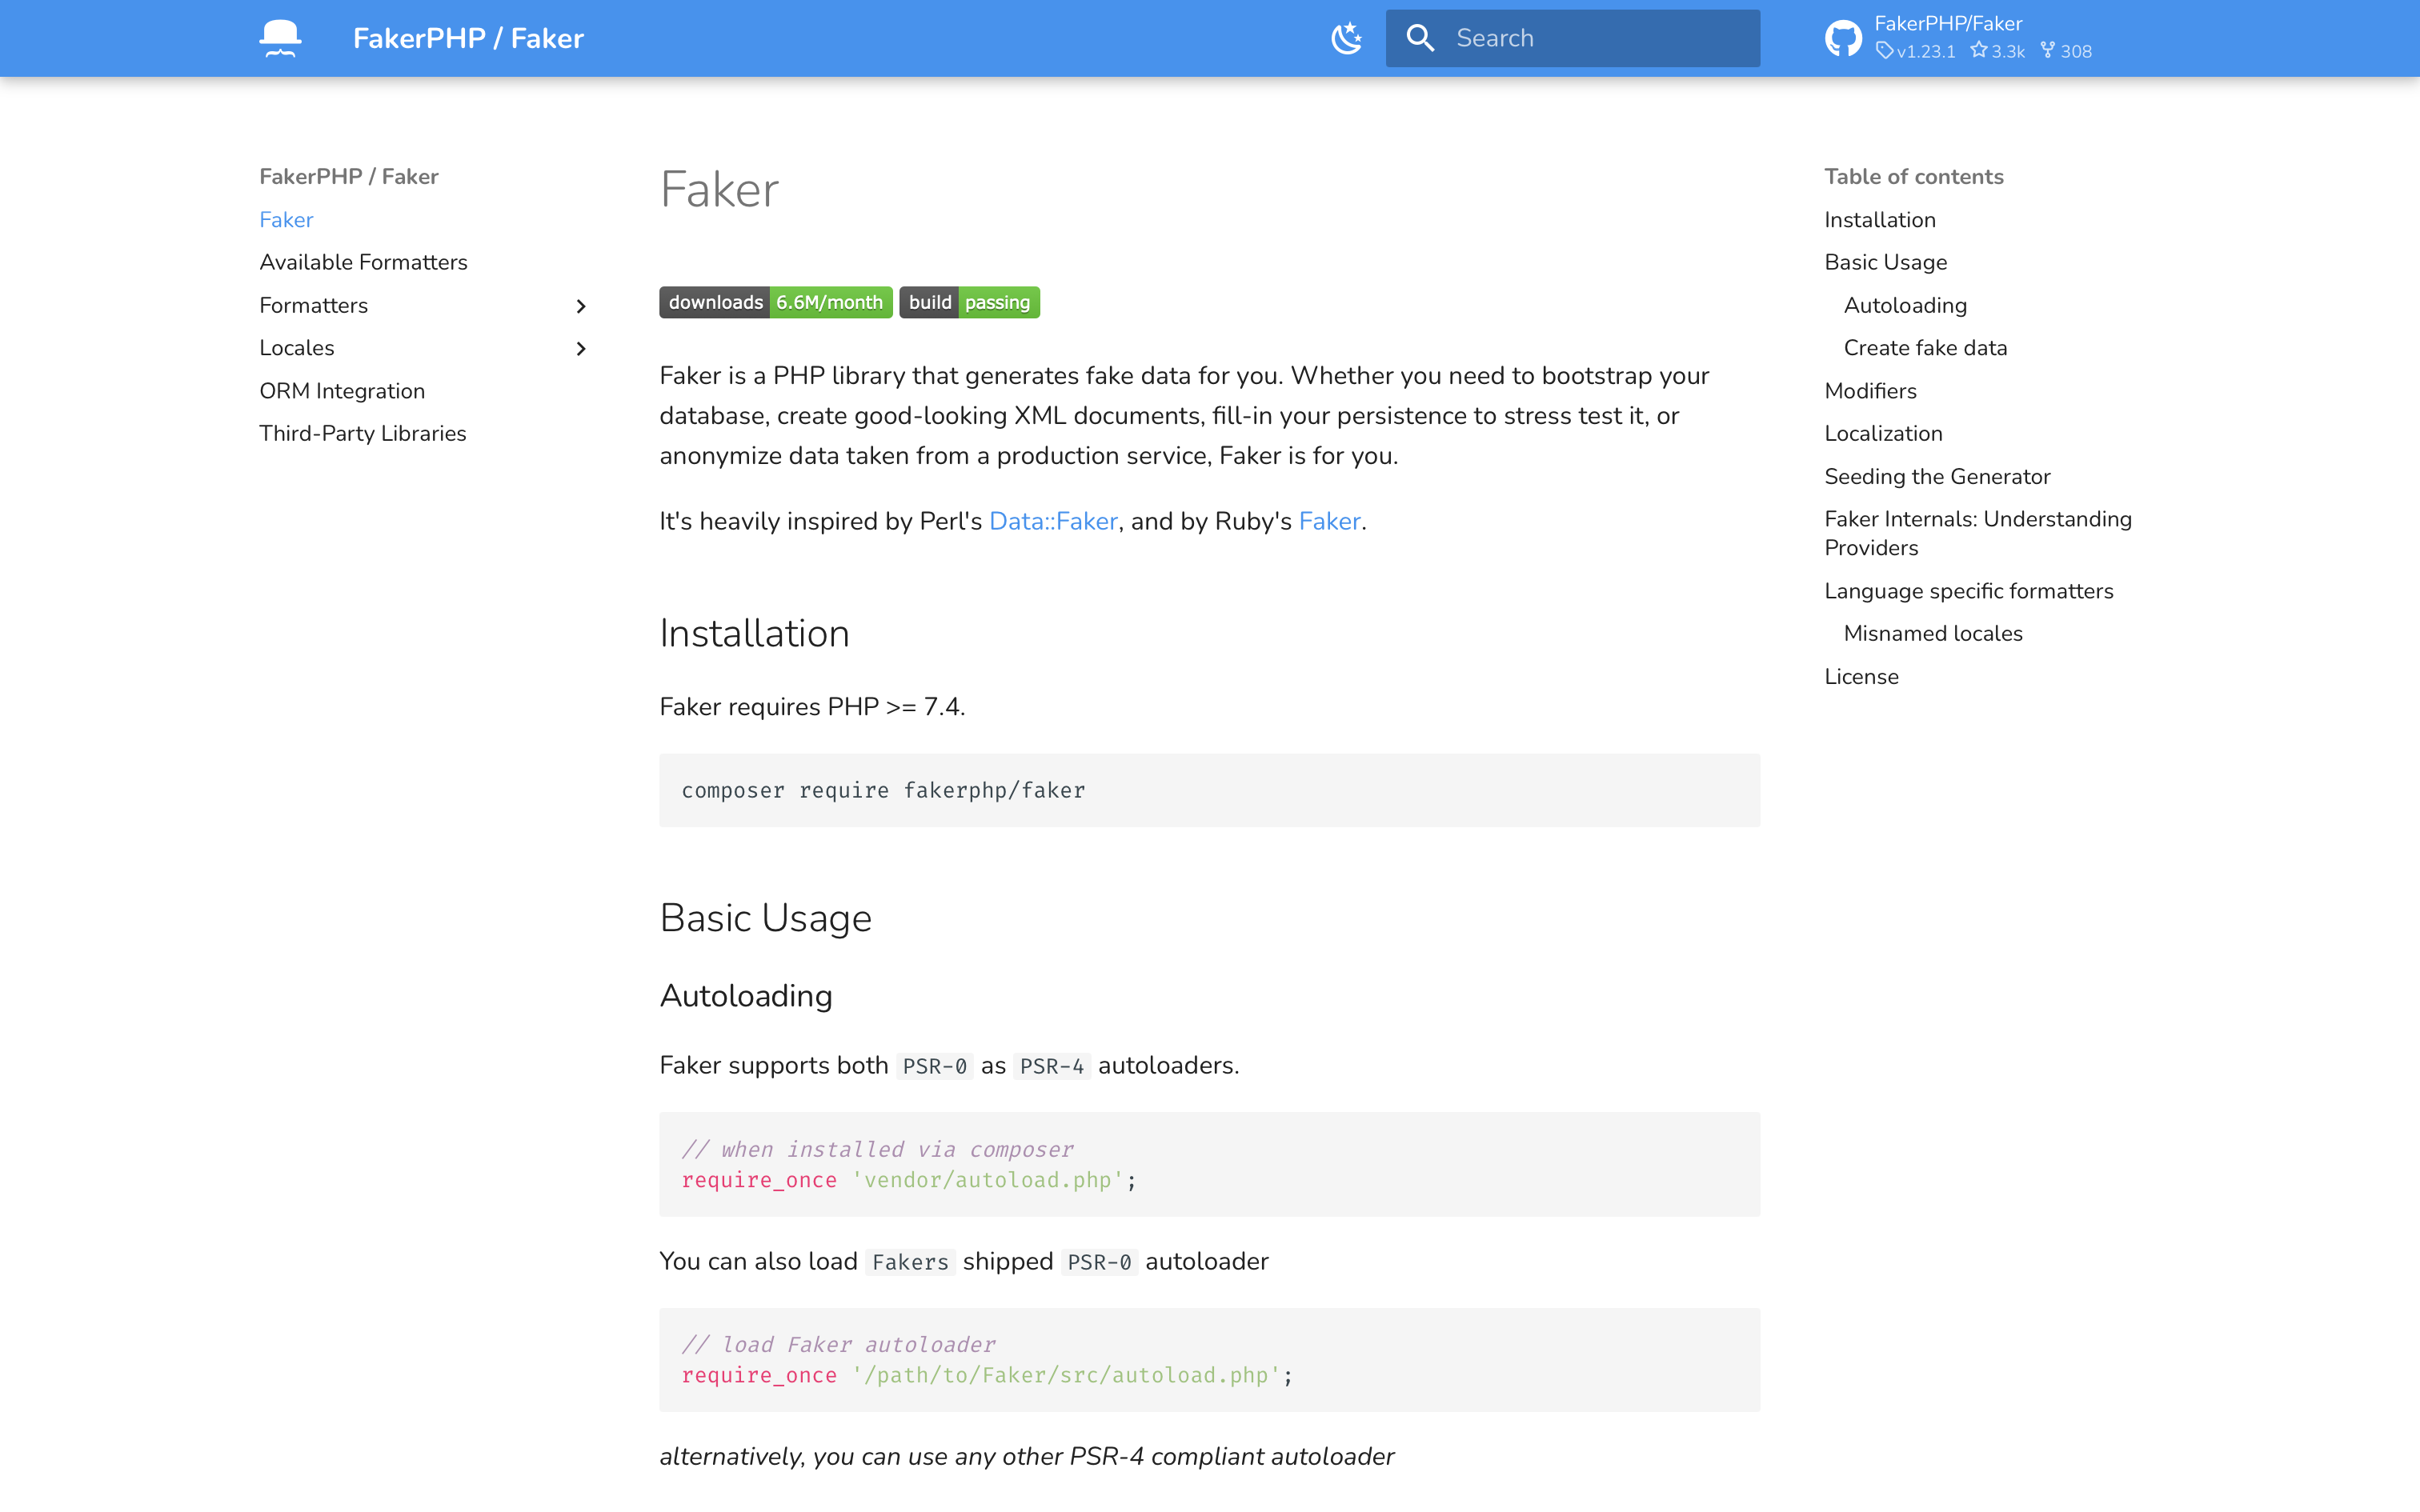The image size is (2420, 1512).
Task: Jump to Language specific formatters section
Action: pyautogui.click(x=1968, y=591)
